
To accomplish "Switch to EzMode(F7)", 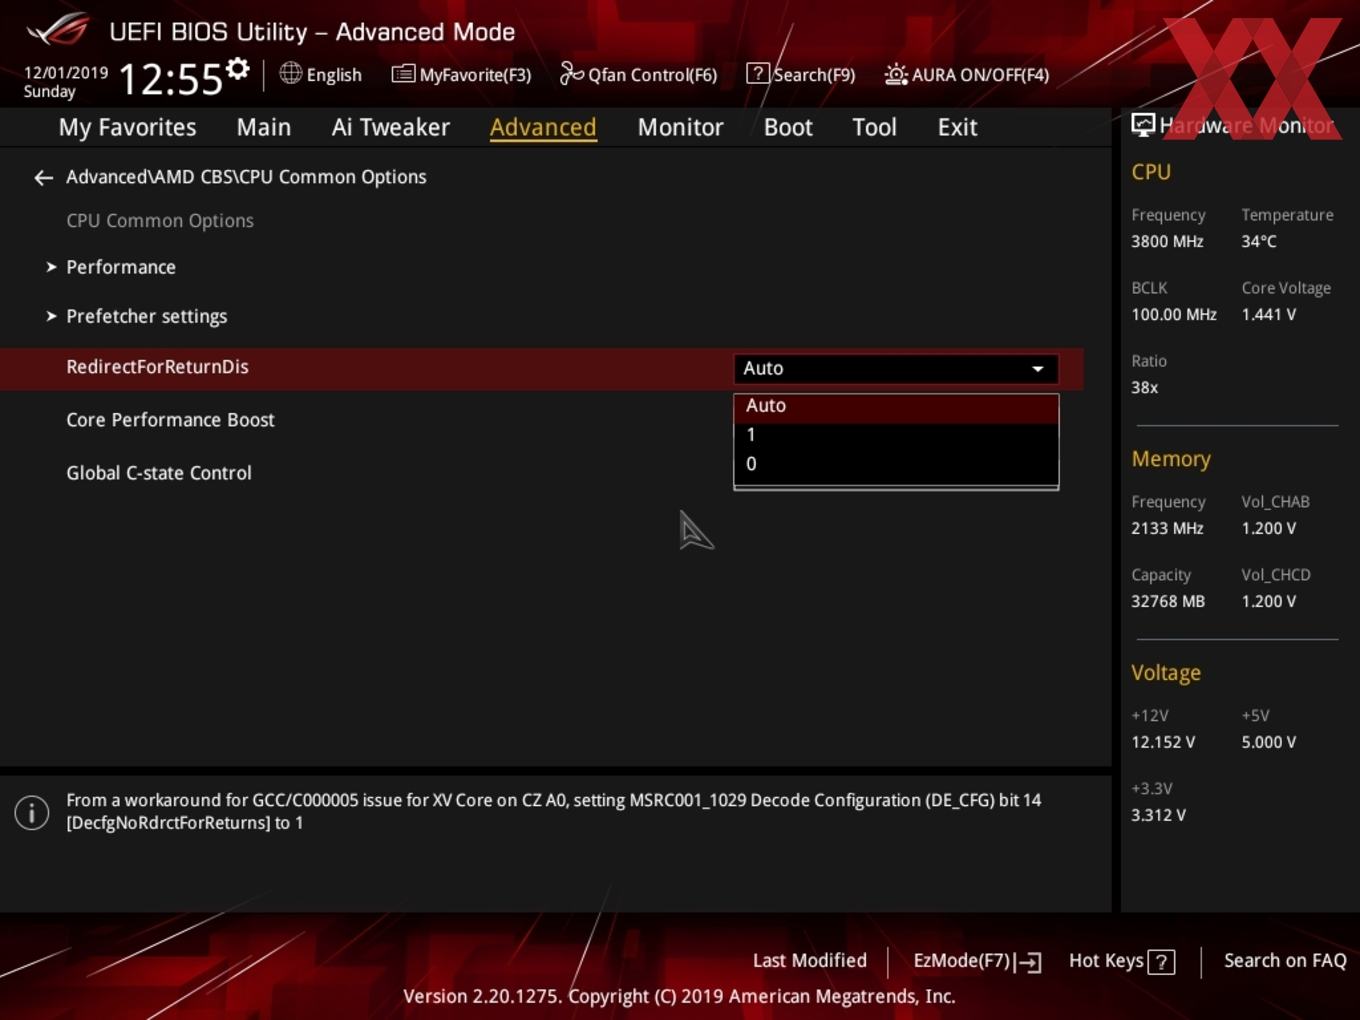I will (977, 961).
